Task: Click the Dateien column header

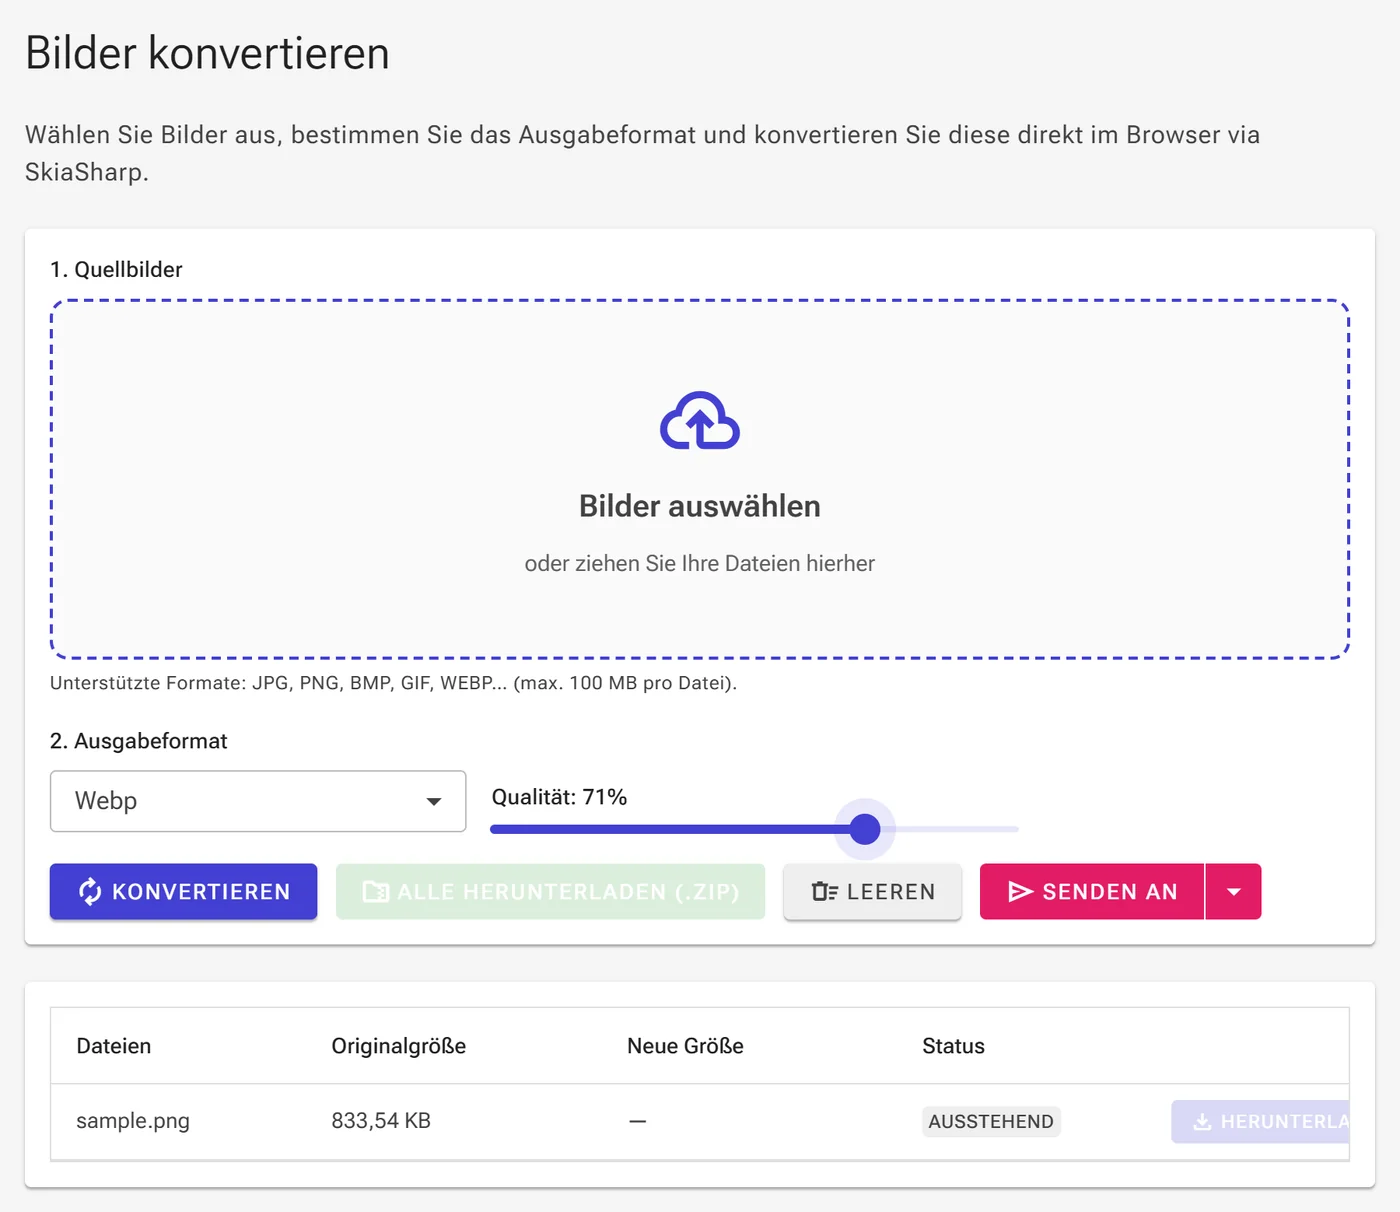Action: (114, 1046)
